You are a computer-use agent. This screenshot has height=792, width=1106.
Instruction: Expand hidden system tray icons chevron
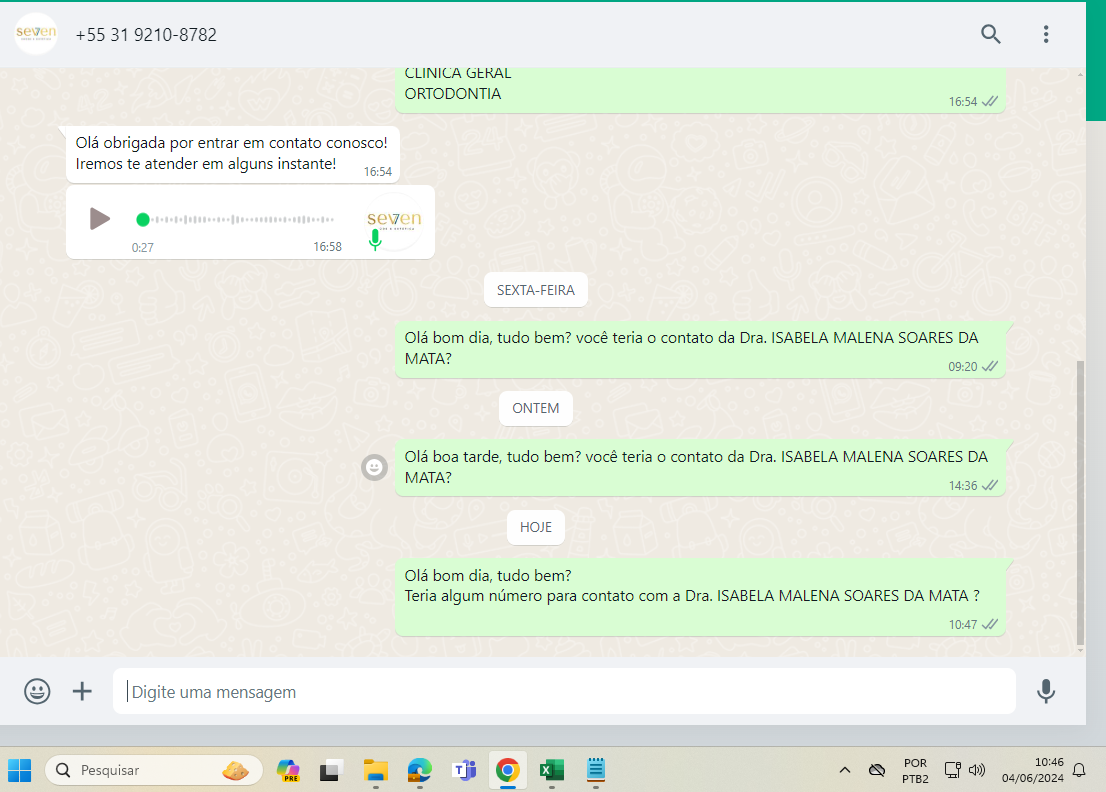click(x=844, y=770)
